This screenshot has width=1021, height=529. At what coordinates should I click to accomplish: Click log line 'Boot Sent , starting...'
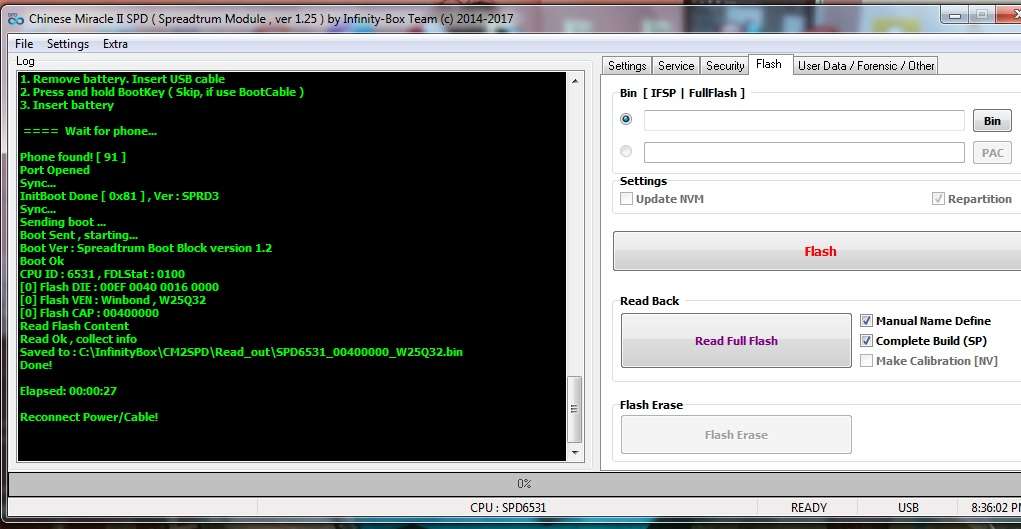pyautogui.click(x=79, y=235)
